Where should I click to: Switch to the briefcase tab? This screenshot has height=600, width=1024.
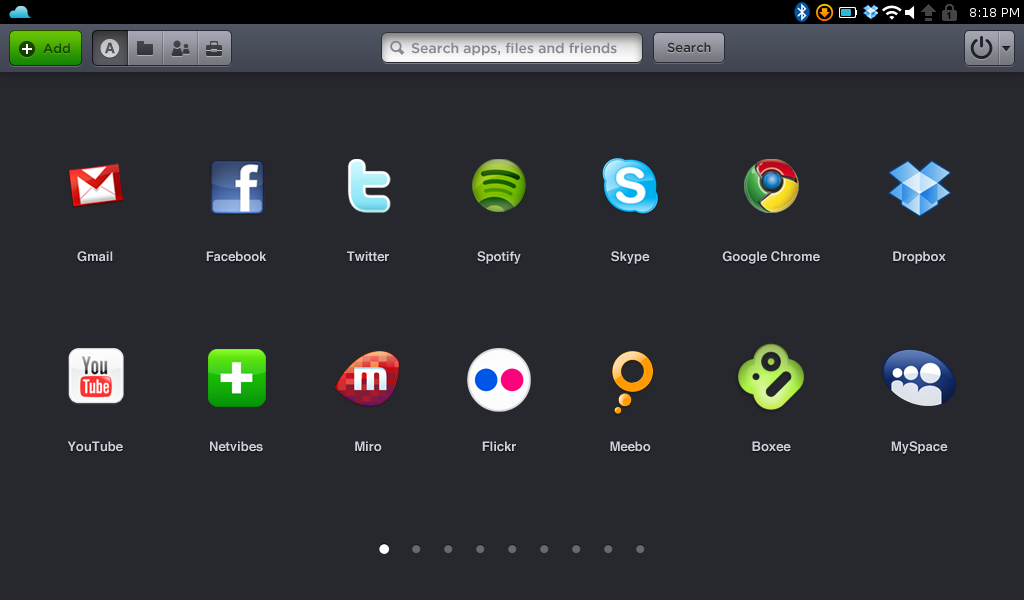[214, 48]
